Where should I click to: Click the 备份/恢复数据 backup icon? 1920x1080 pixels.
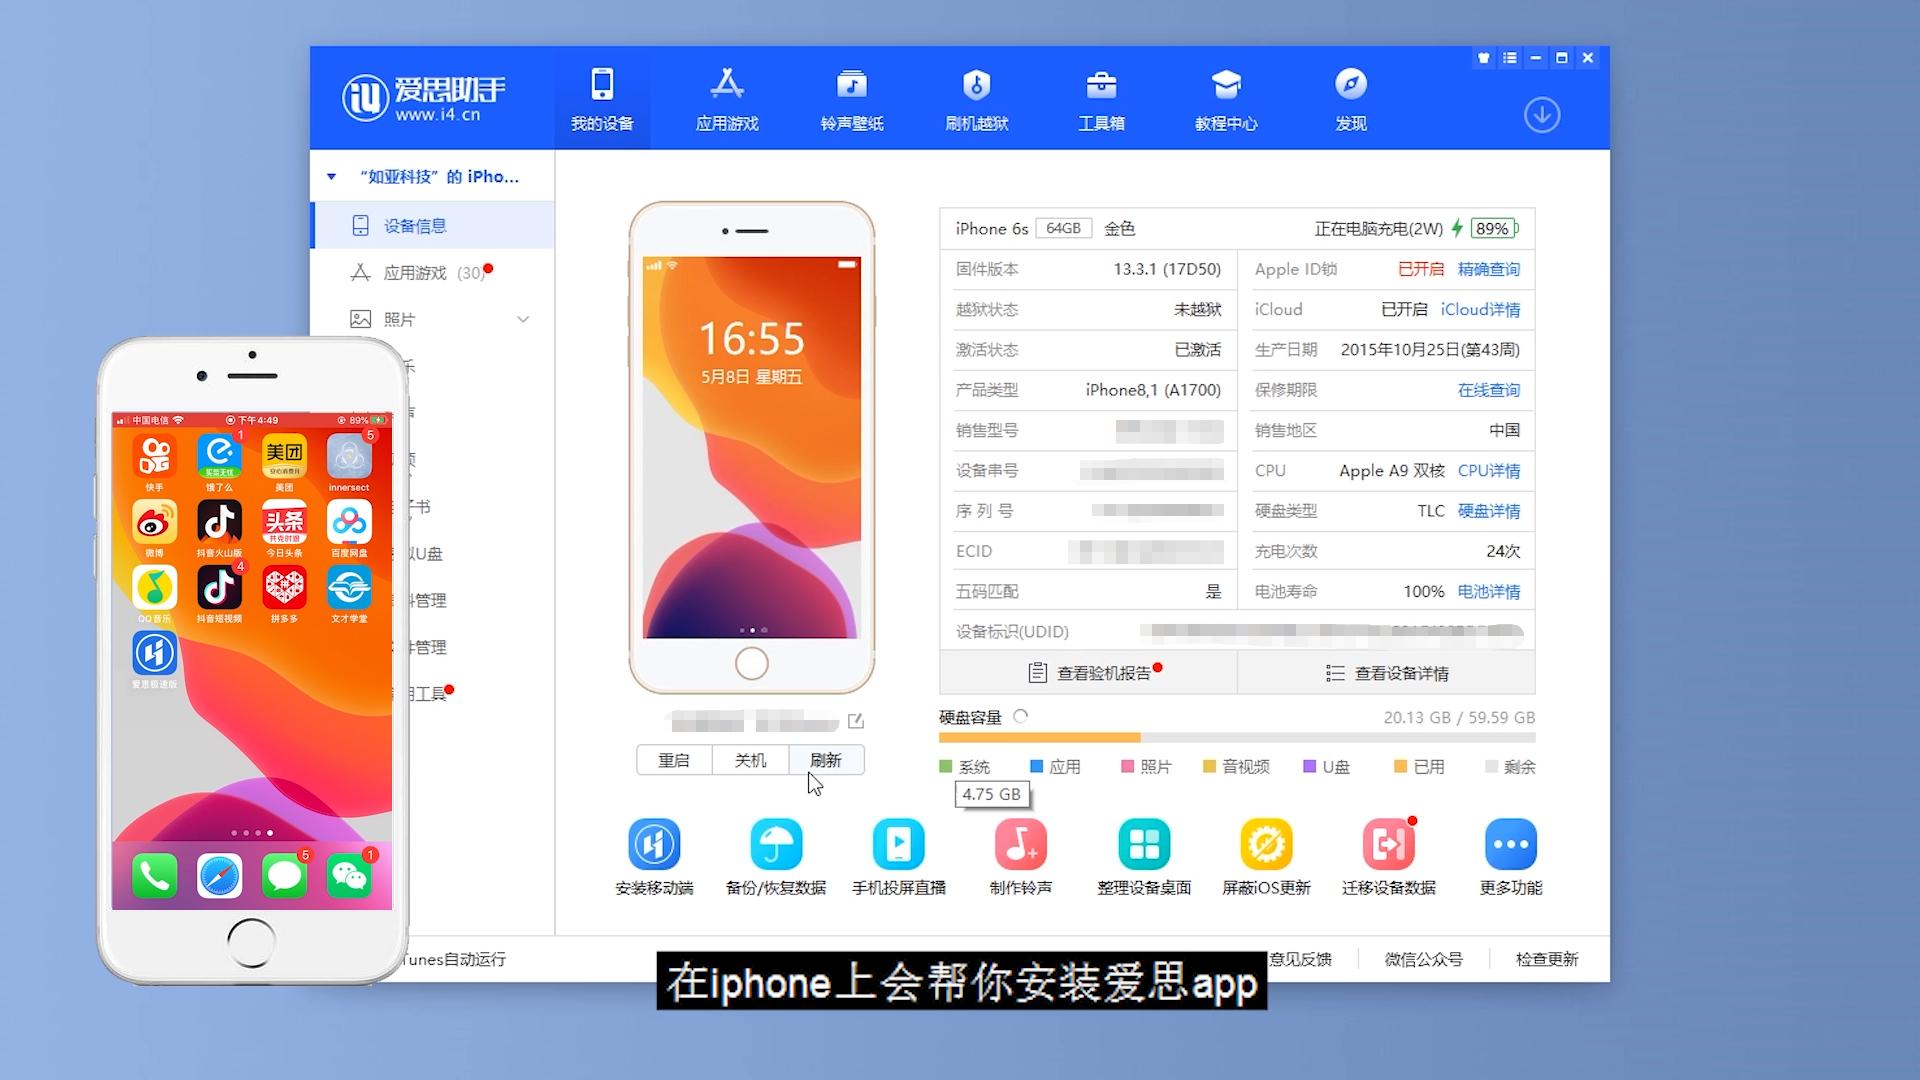(777, 845)
